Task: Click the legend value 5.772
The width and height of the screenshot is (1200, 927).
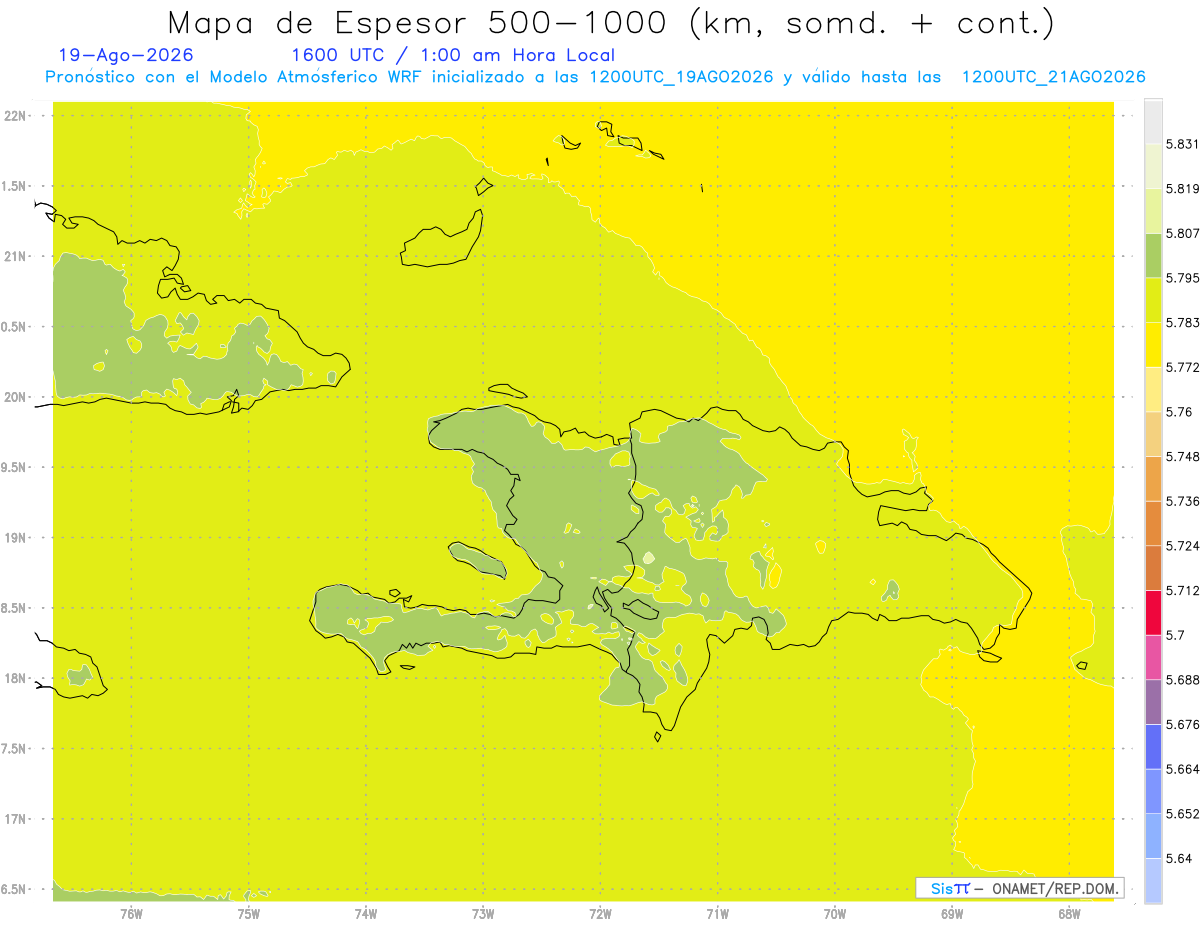Action: pos(1183,367)
